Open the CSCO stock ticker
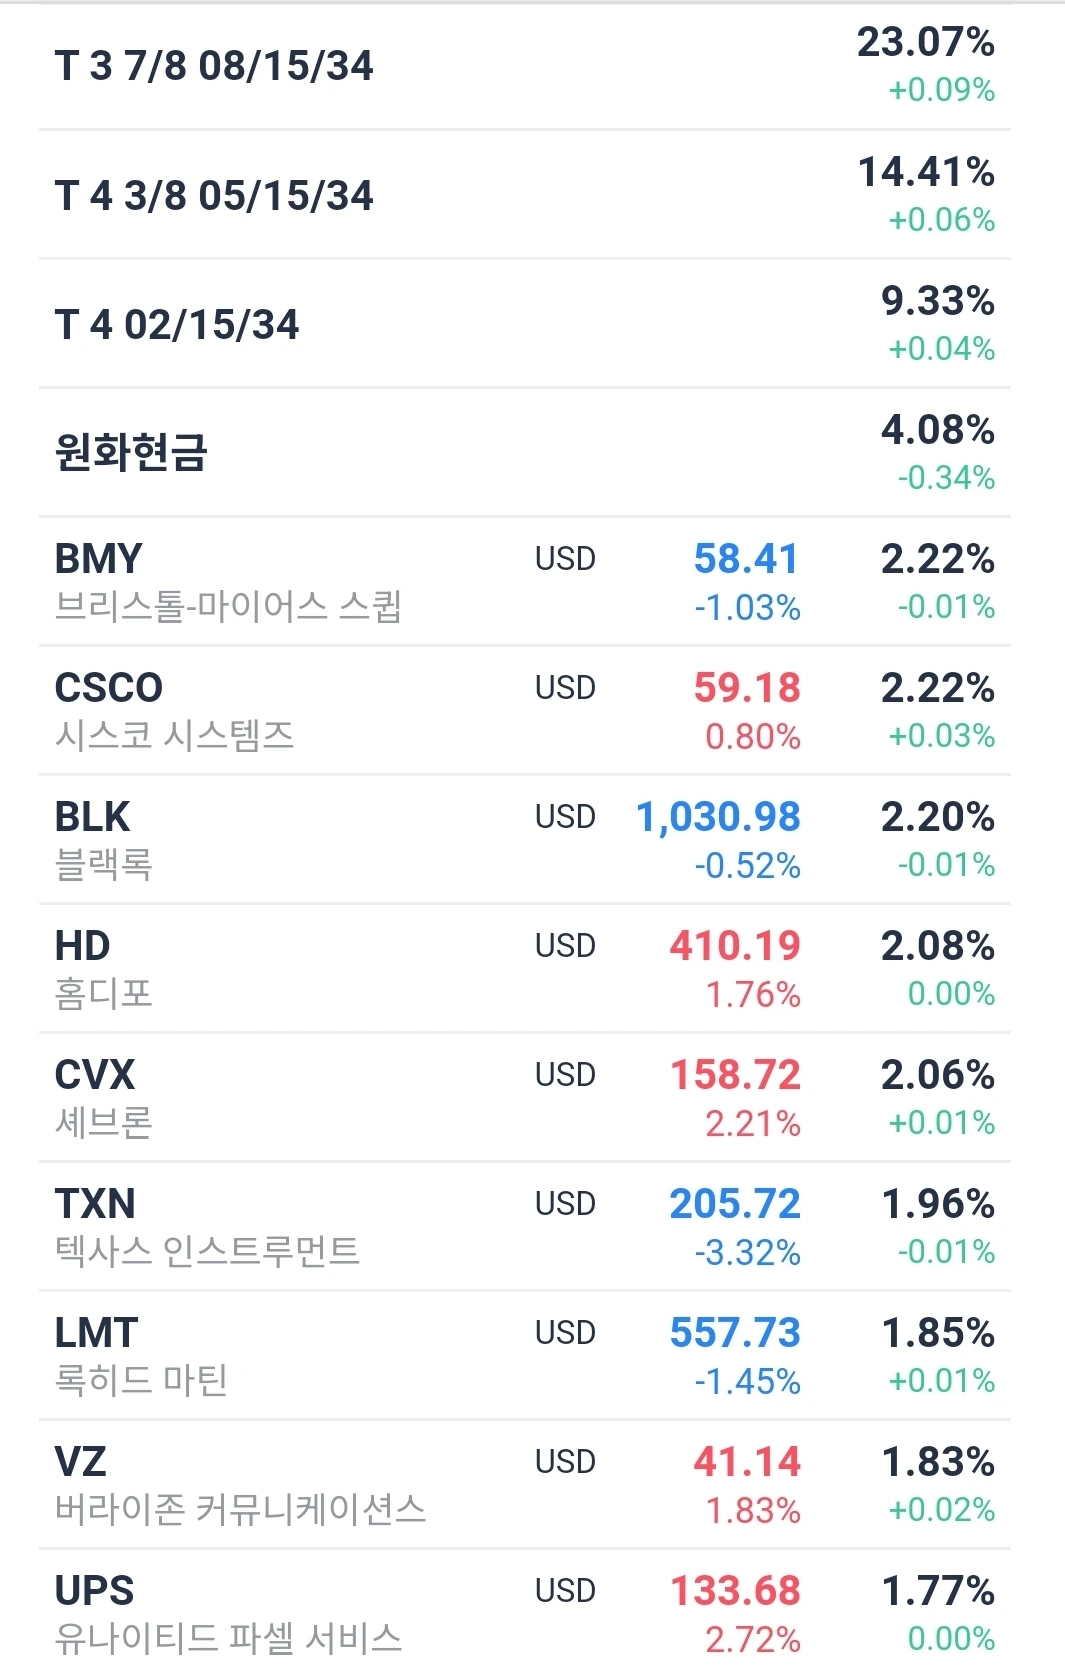Viewport: 1065px width, 1675px height. [x=108, y=688]
